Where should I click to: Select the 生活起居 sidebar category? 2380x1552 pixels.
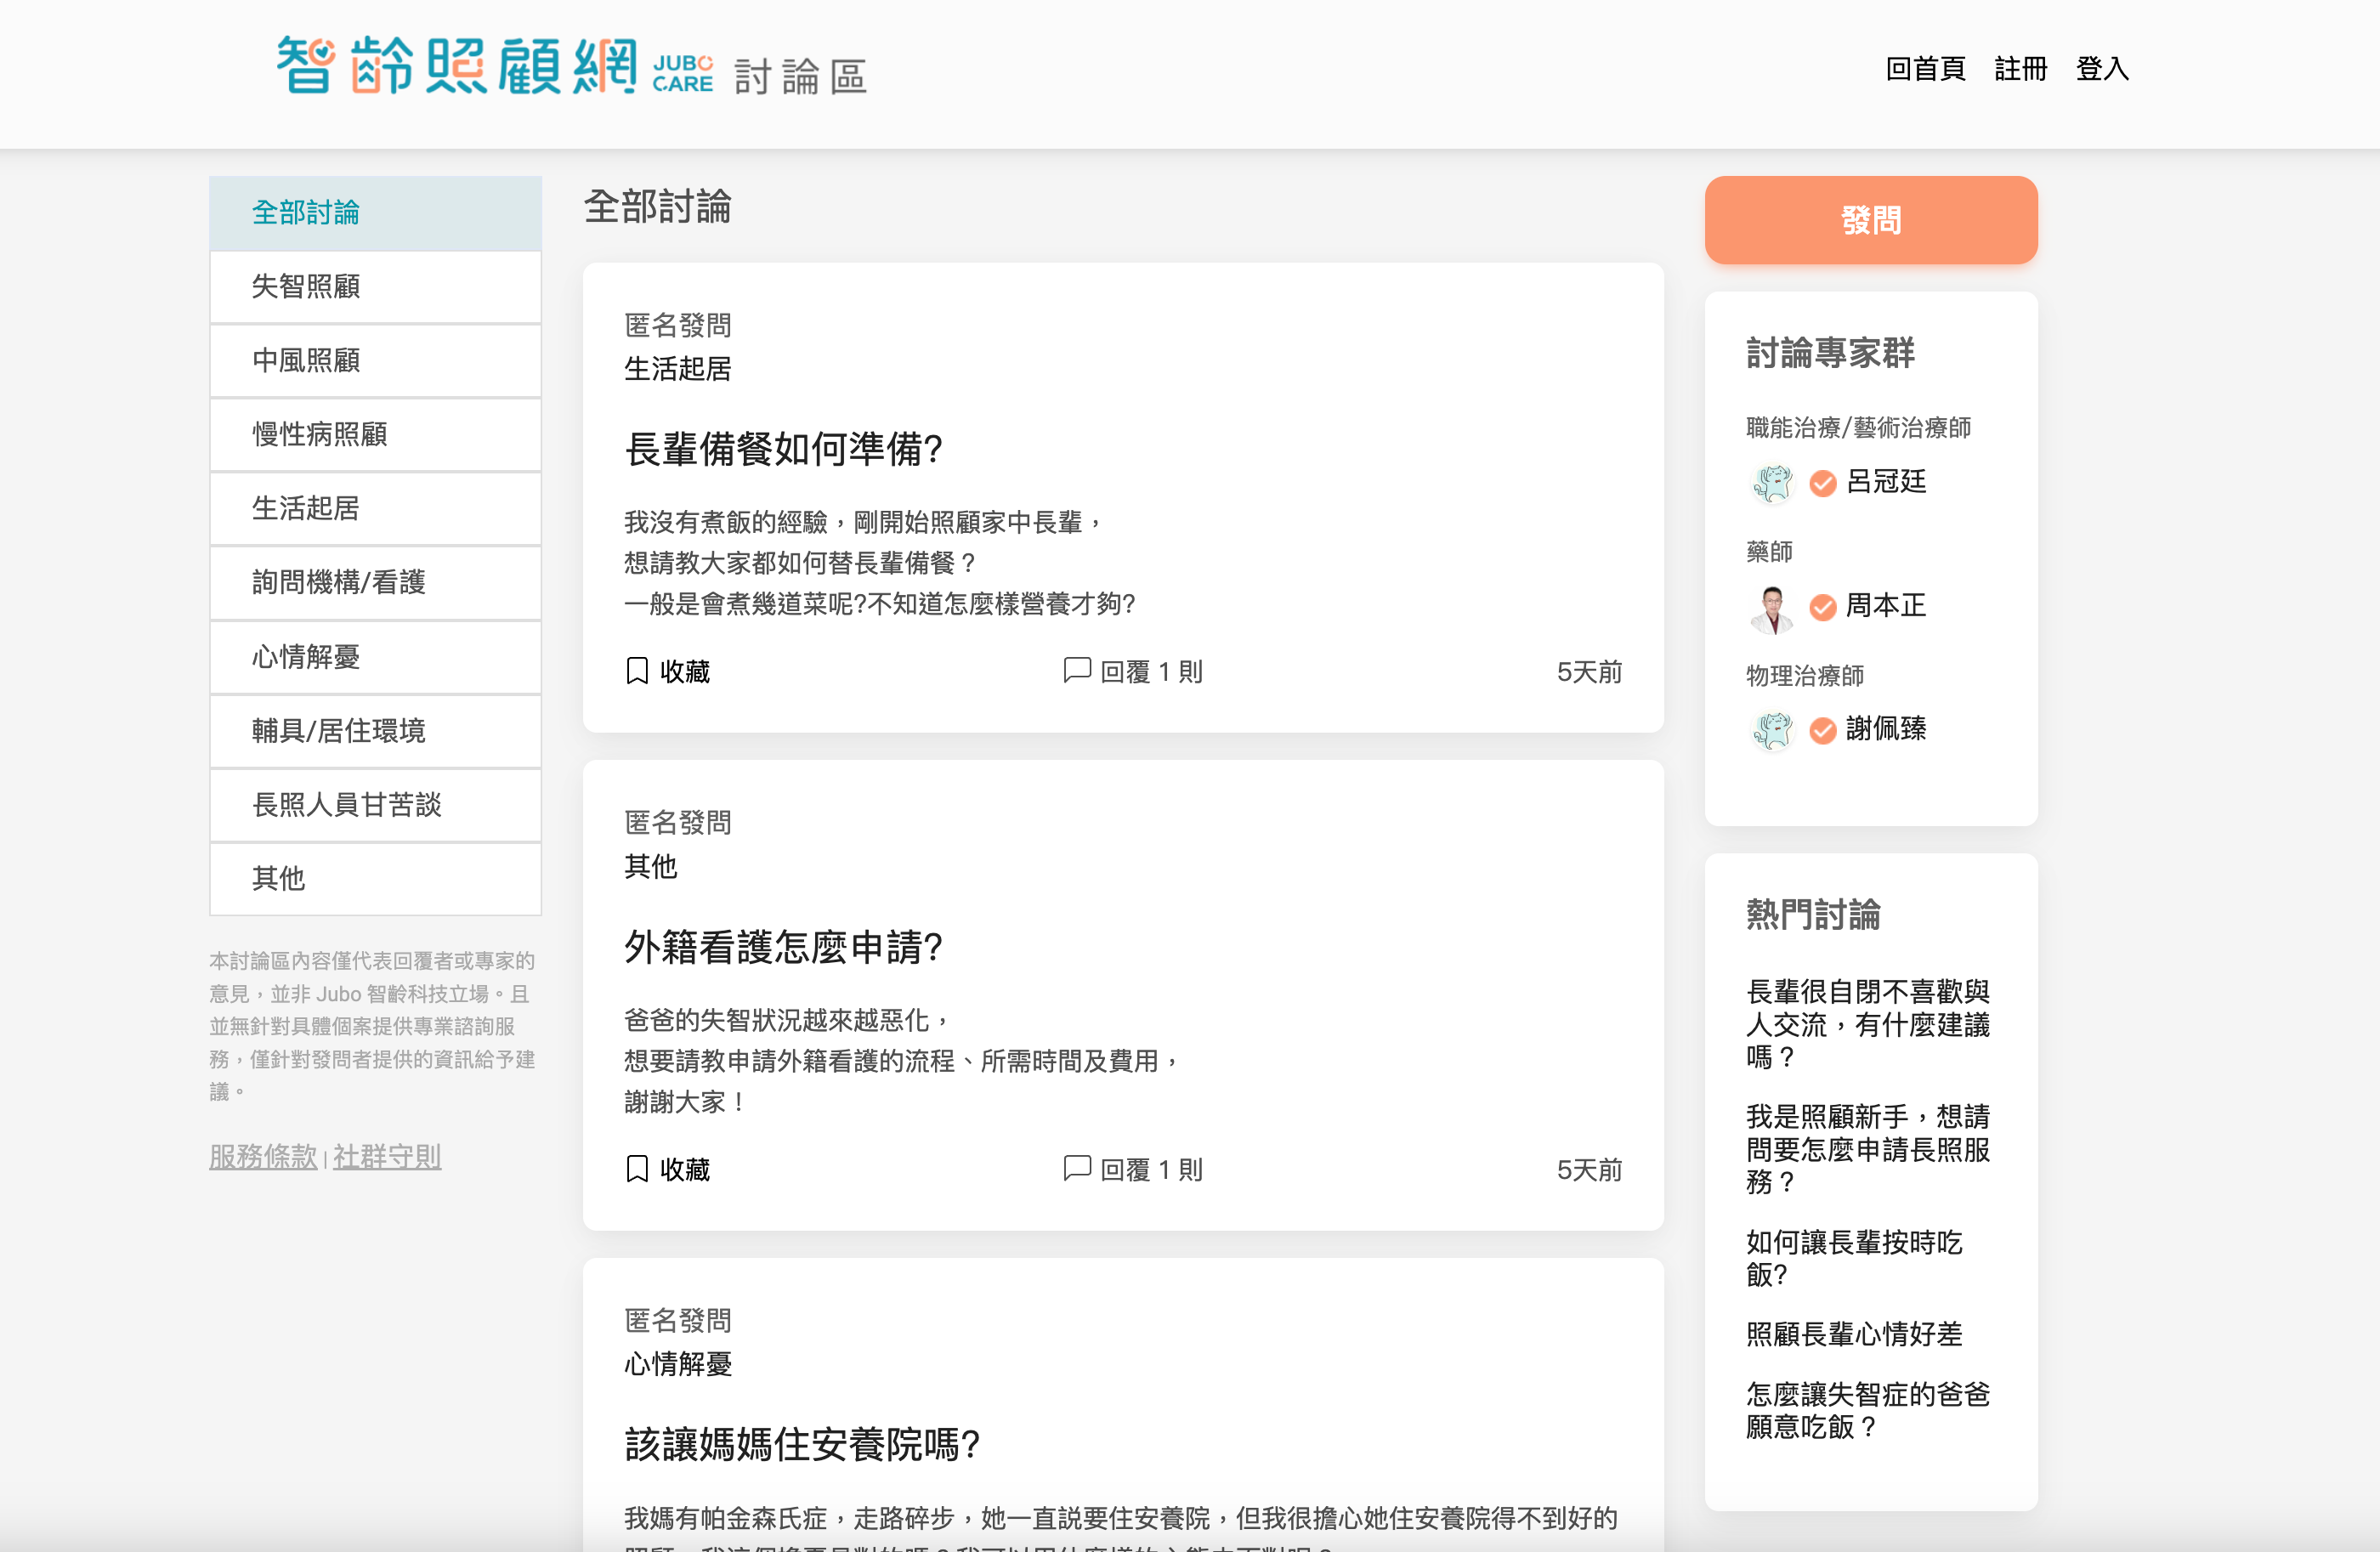pos(375,509)
